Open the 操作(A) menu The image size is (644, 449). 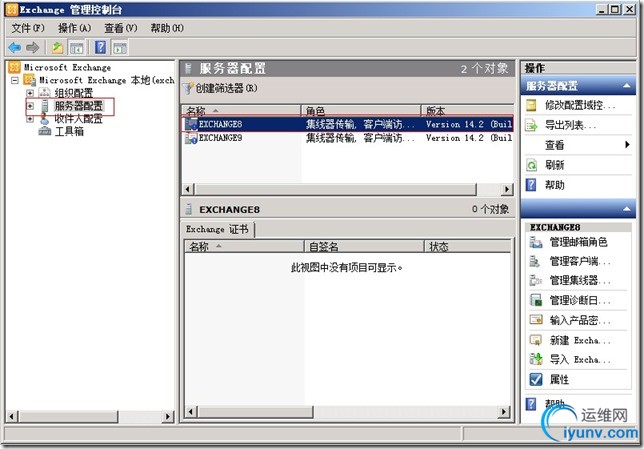pyautogui.click(x=74, y=28)
